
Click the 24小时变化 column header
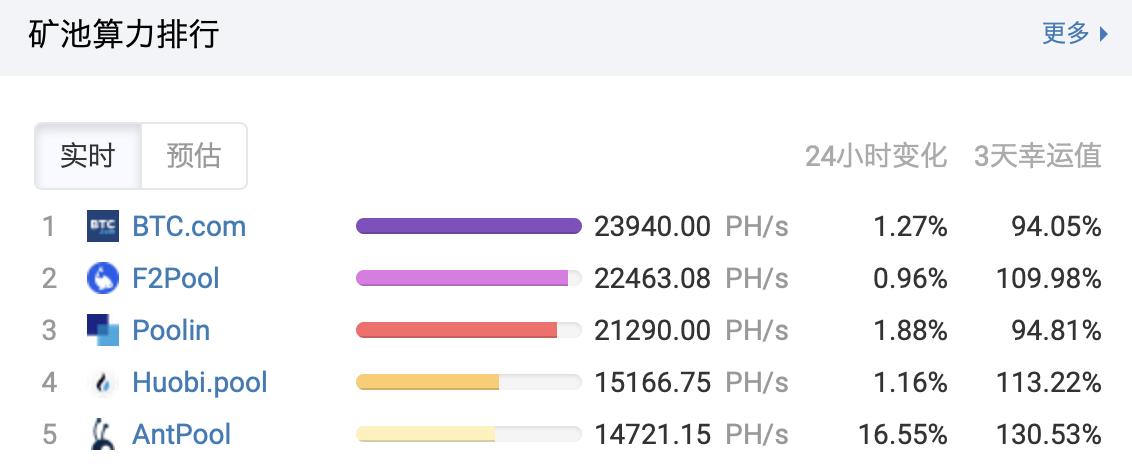876,156
